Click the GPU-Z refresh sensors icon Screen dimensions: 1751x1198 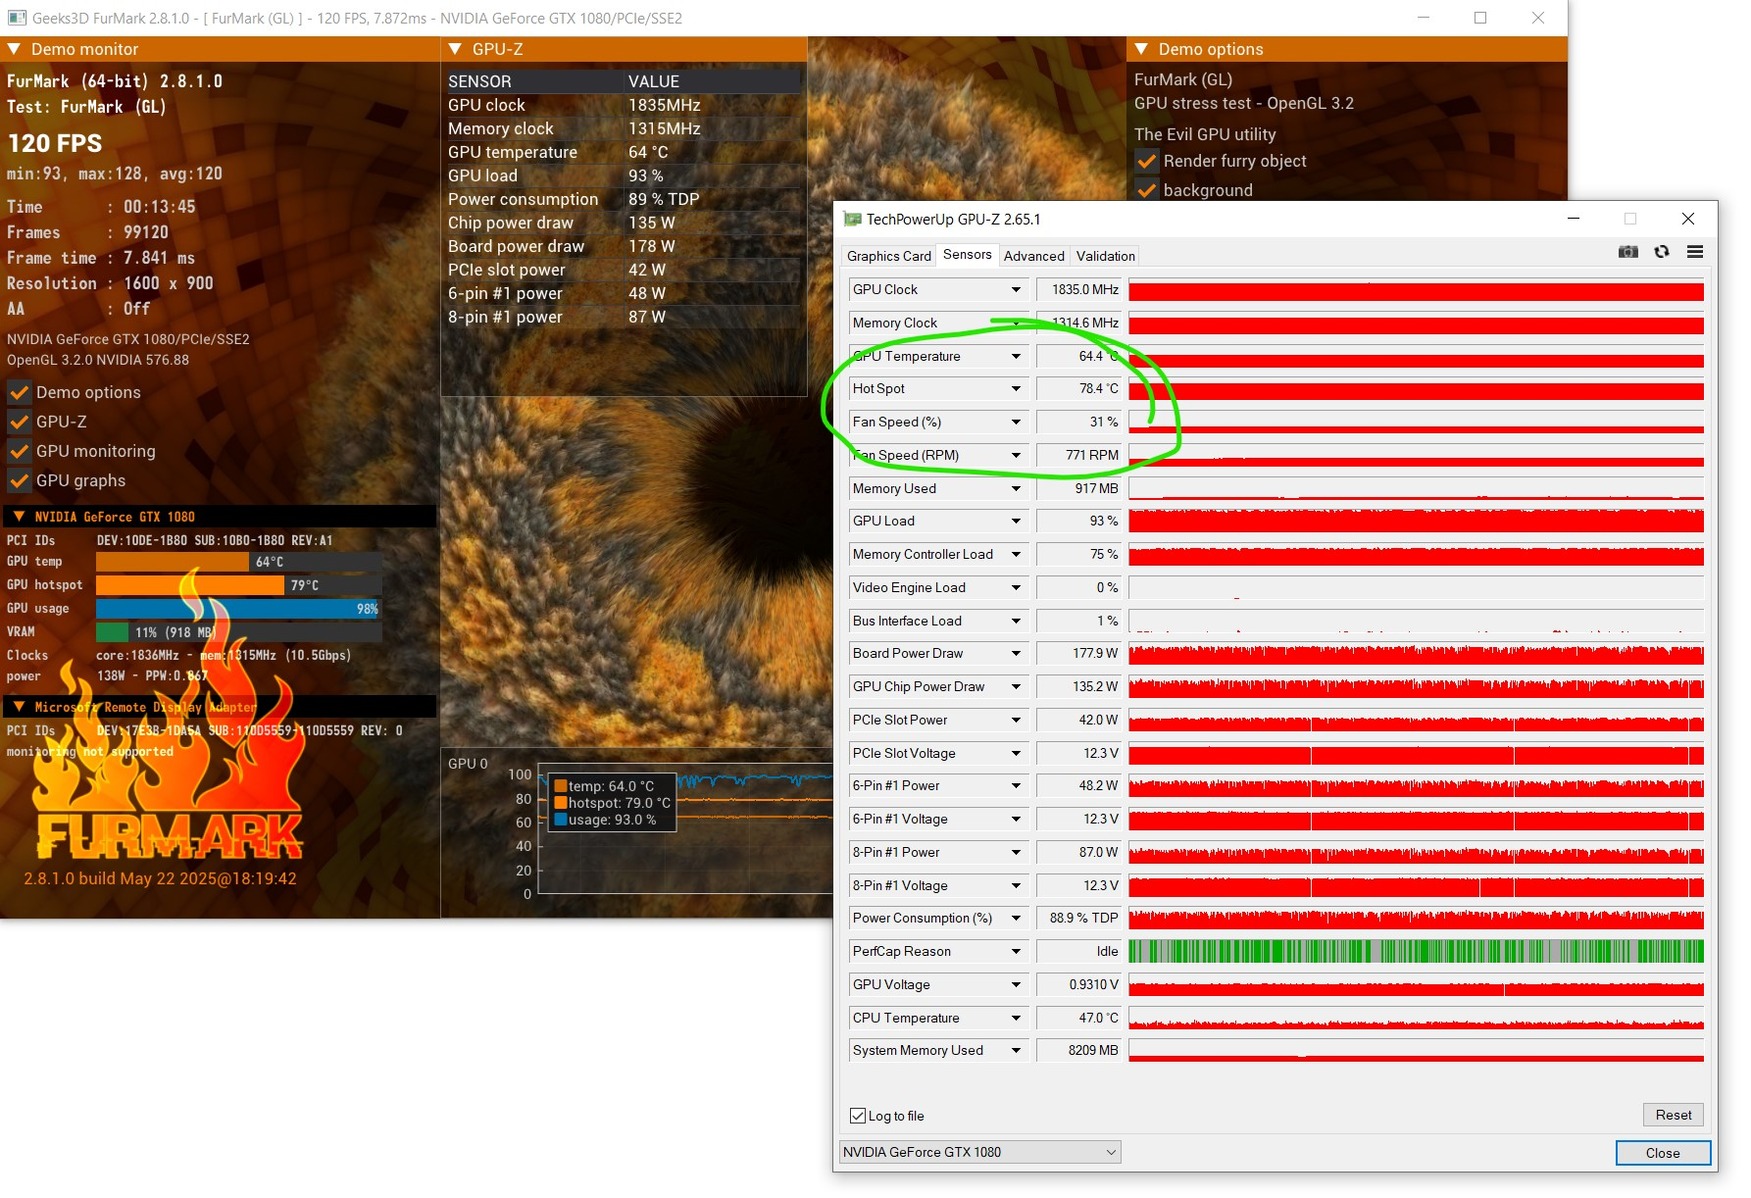(1662, 252)
